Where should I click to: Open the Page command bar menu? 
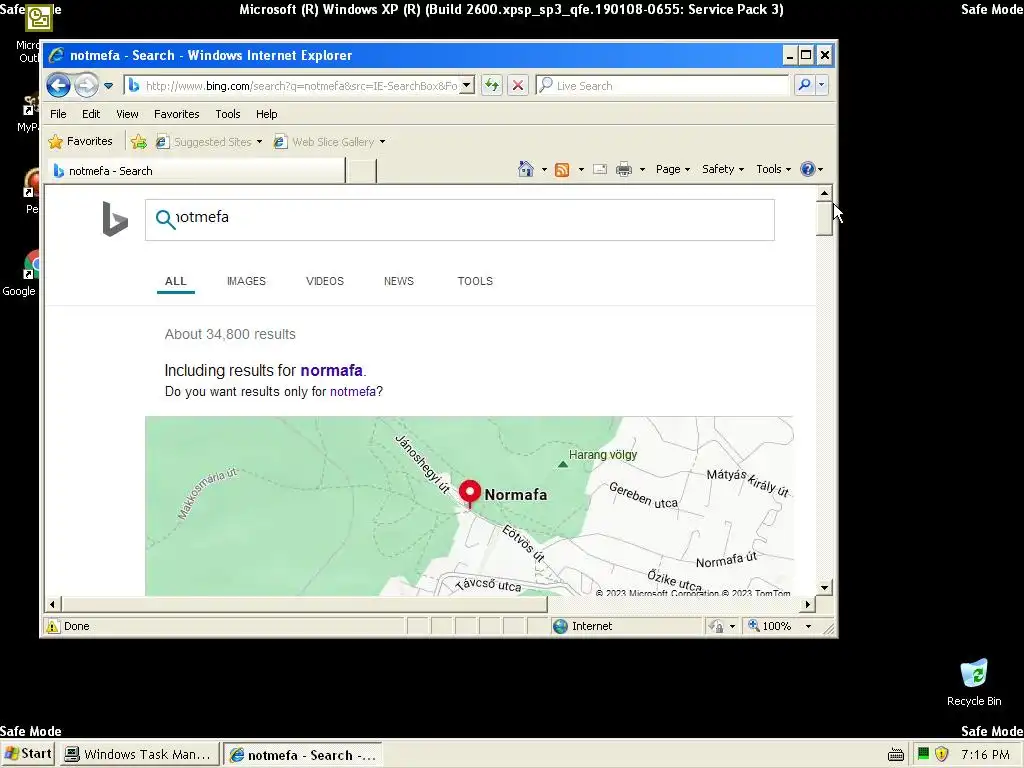673,169
